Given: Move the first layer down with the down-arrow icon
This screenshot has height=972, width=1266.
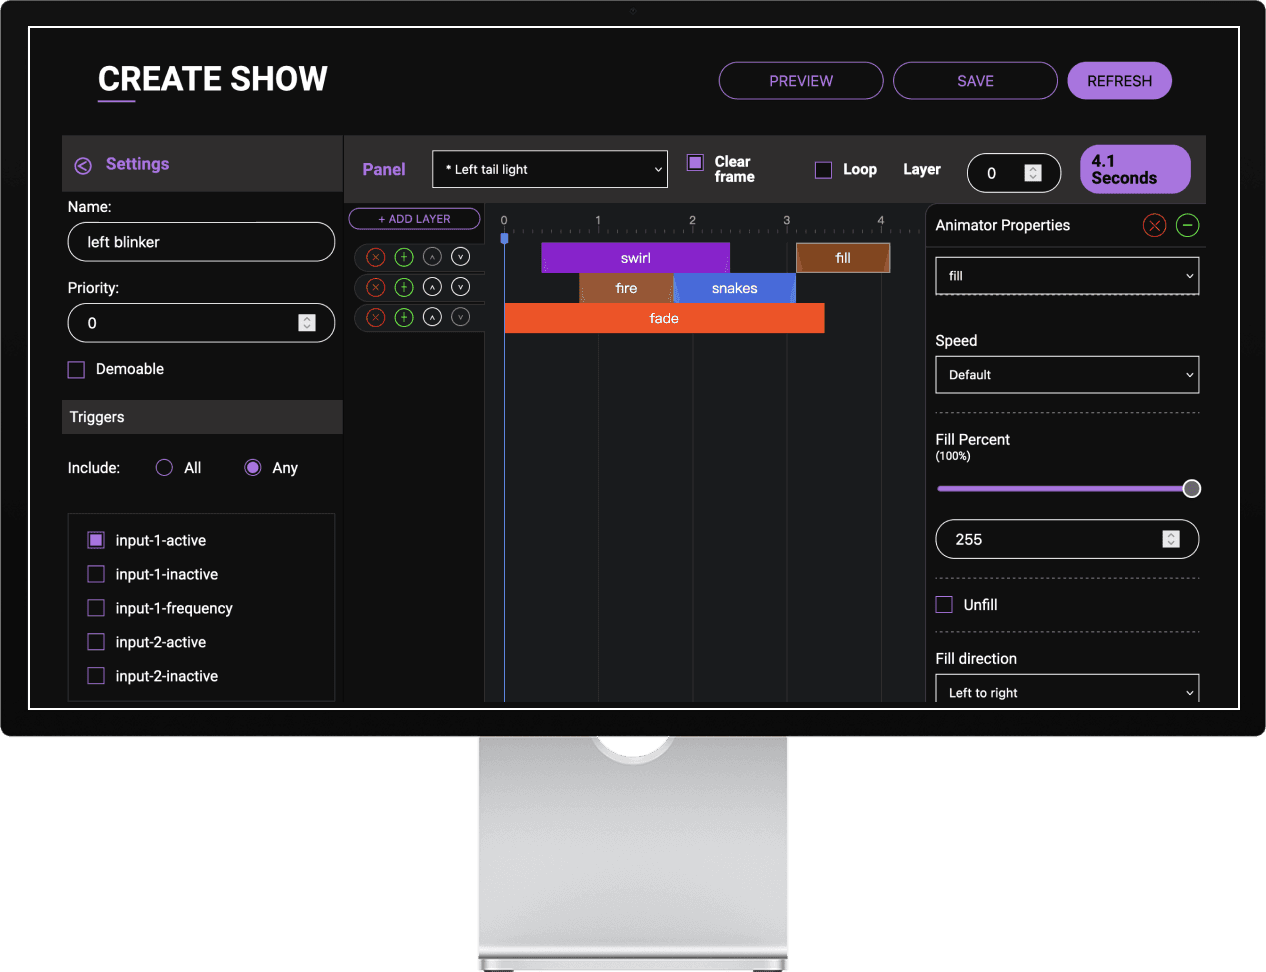Looking at the screenshot, I should coord(460,256).
